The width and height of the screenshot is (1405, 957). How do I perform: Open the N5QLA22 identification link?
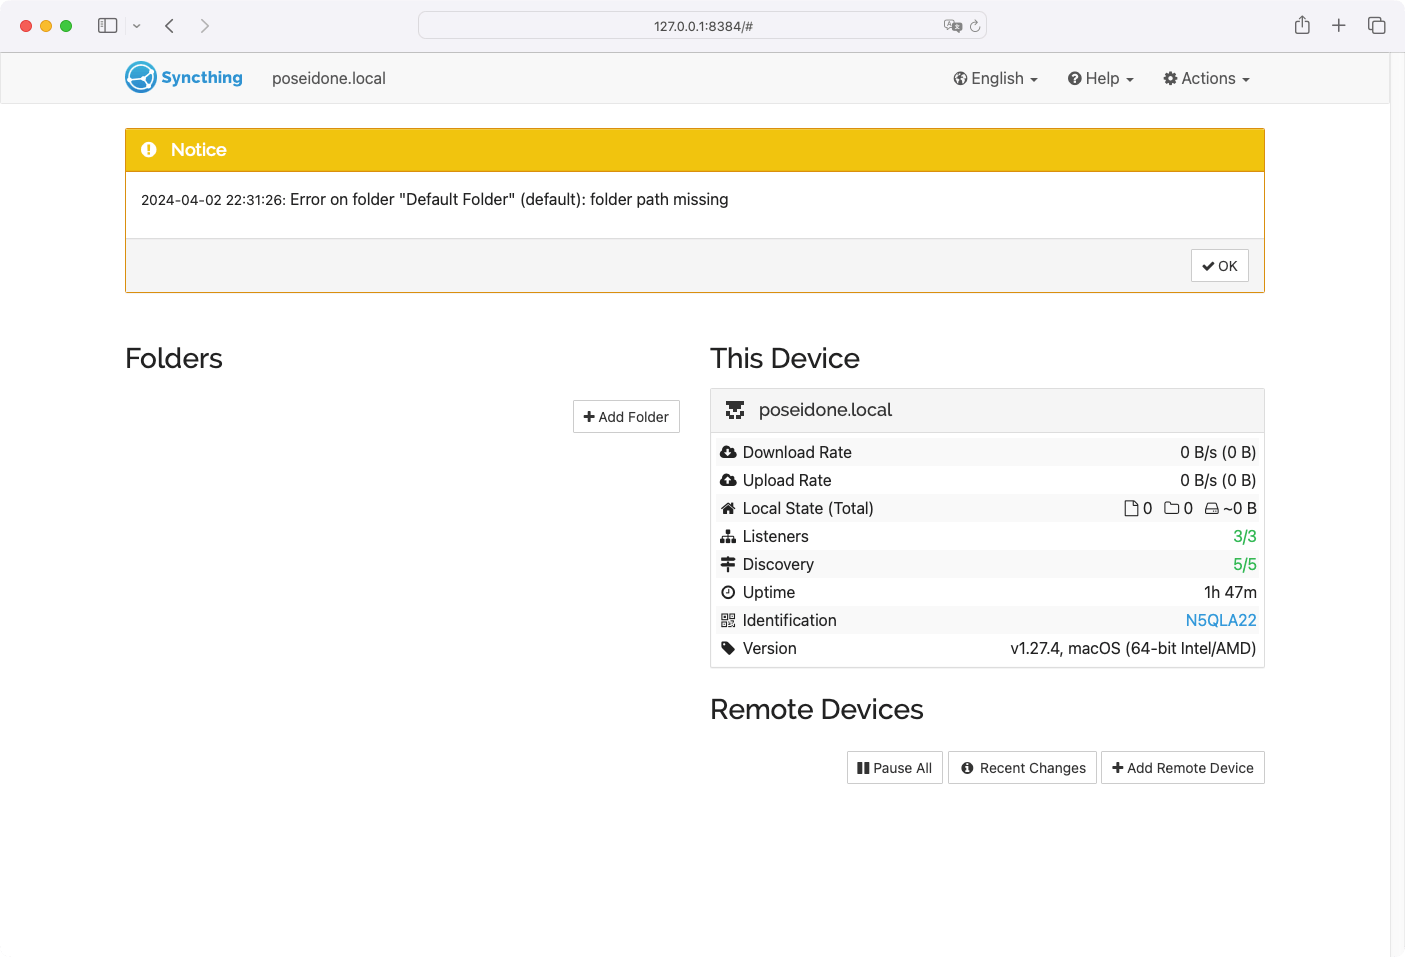[1220, 621]
